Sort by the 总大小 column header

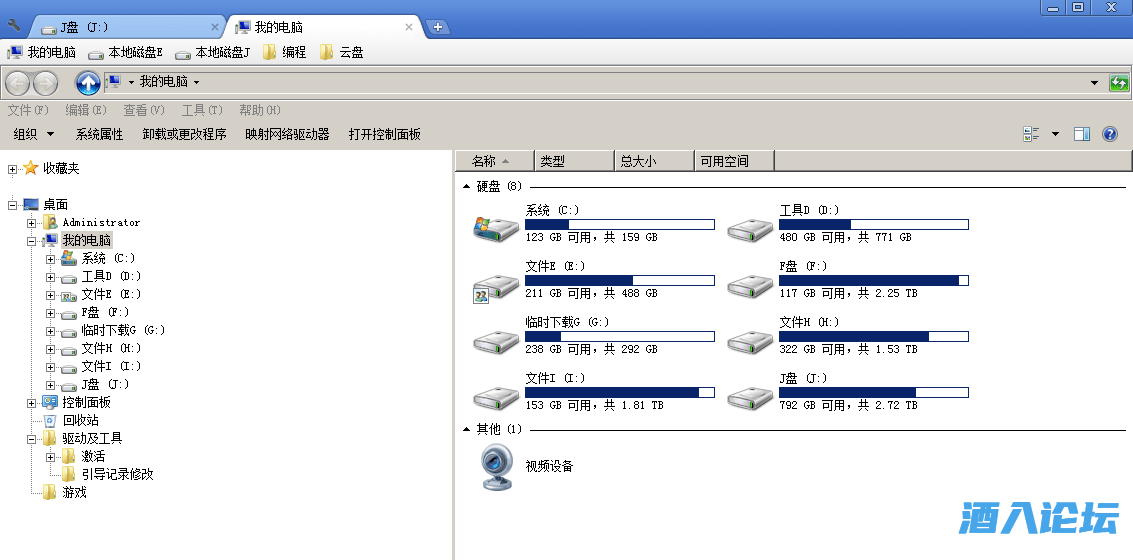point(653,161)
